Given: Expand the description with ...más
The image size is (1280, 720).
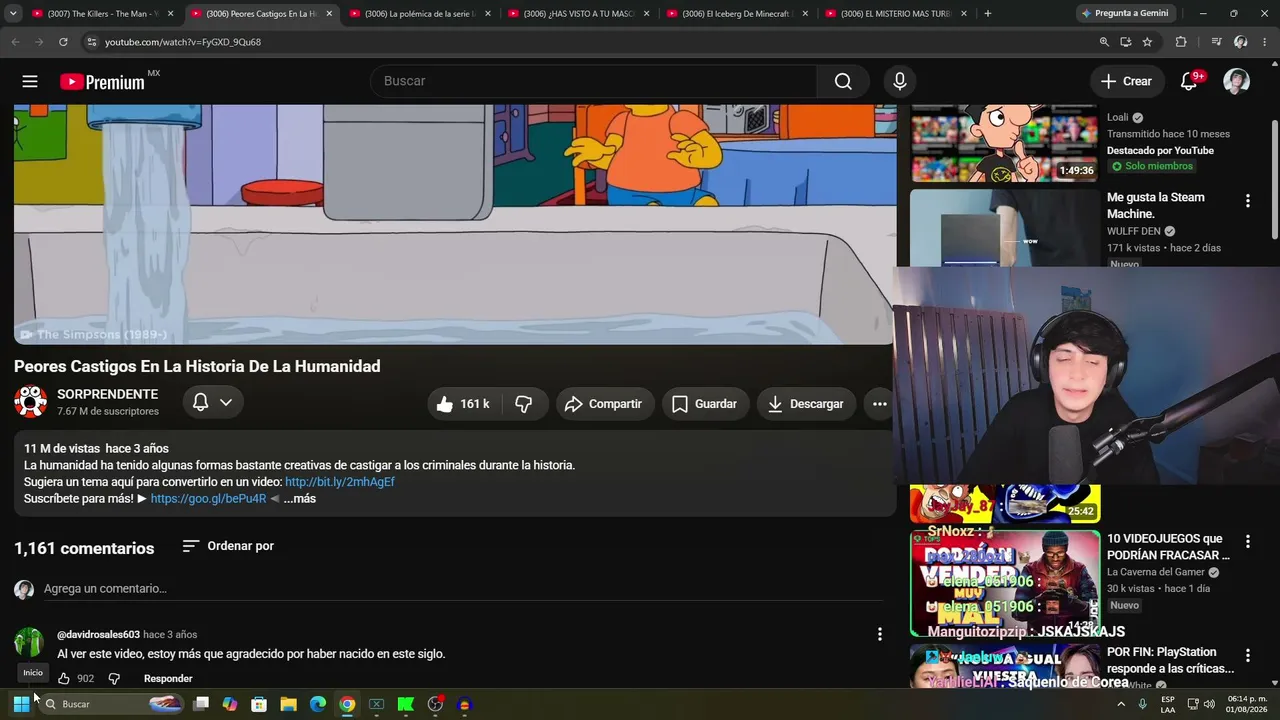Looking at the screenshot, I should point(299,499).
